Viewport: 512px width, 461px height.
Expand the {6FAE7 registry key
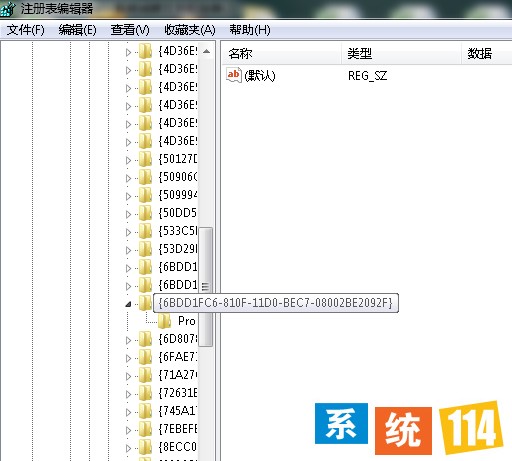pos(128,358)
